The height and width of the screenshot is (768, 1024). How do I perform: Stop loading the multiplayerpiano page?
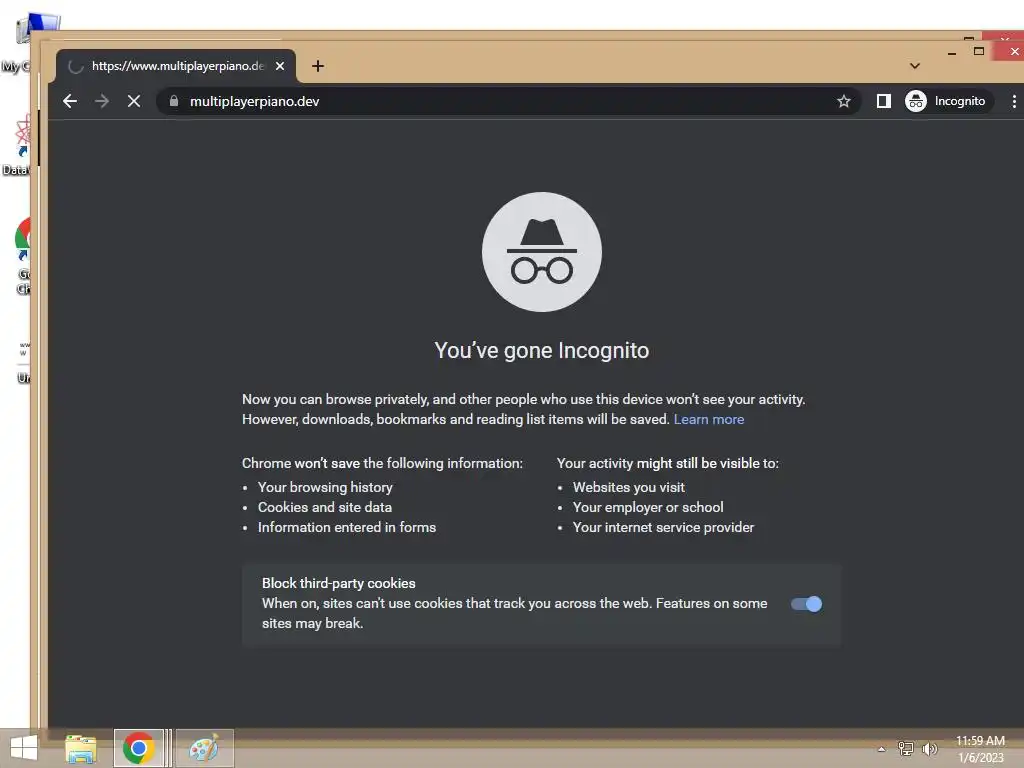point(134,101)
